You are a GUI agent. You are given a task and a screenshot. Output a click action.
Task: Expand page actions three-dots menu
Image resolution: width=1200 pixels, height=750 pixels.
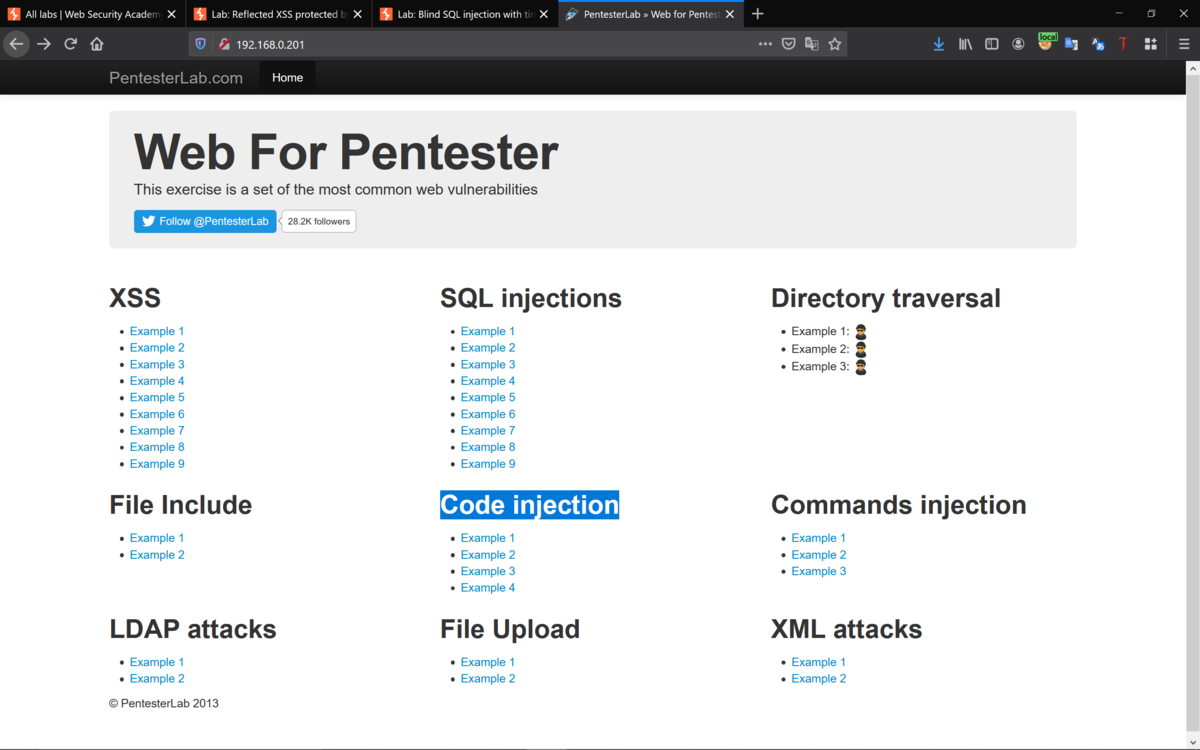click(x=765, y=44)
